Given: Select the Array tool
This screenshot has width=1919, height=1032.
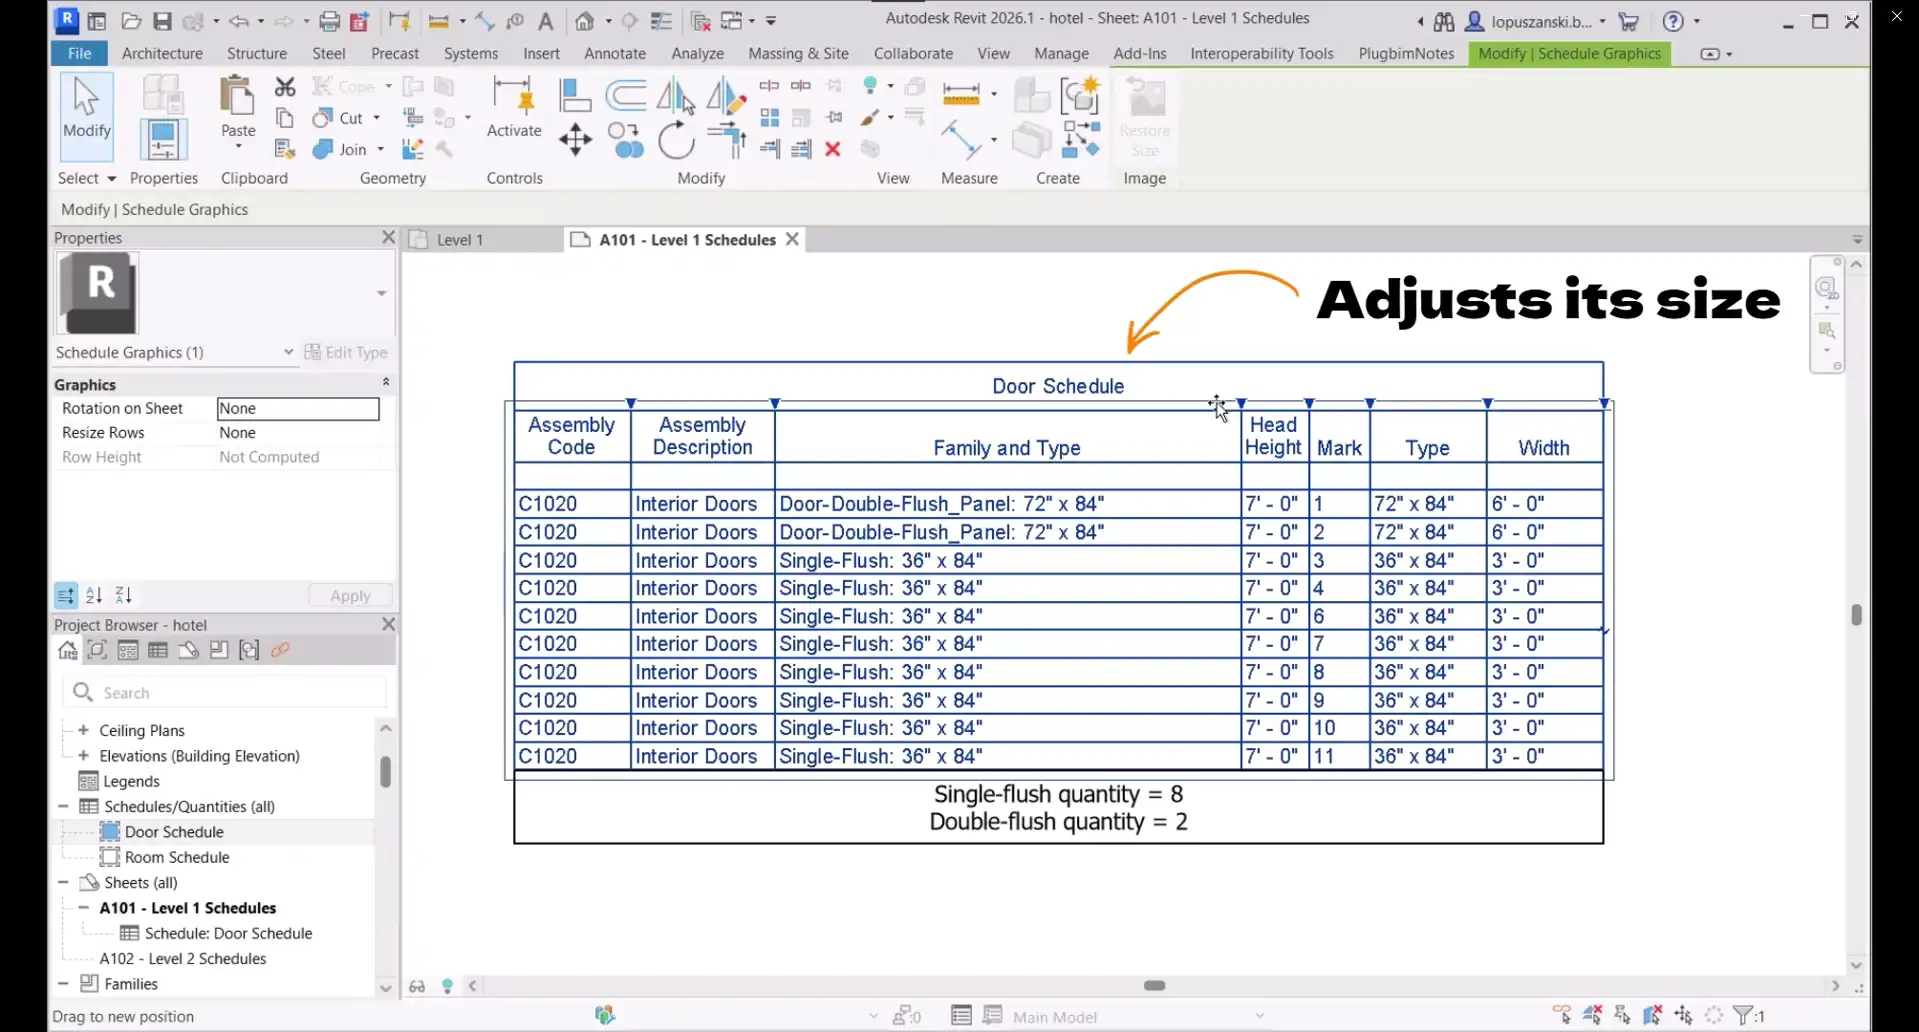Looking at the screenshot, I should (770, 118).
